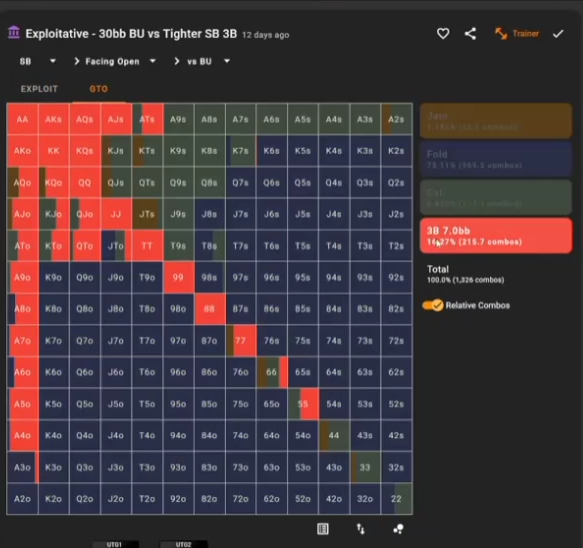Switch to the EXPLOIT tab
The width and height of the screenshot is (583, 548).
pos(39,89)
